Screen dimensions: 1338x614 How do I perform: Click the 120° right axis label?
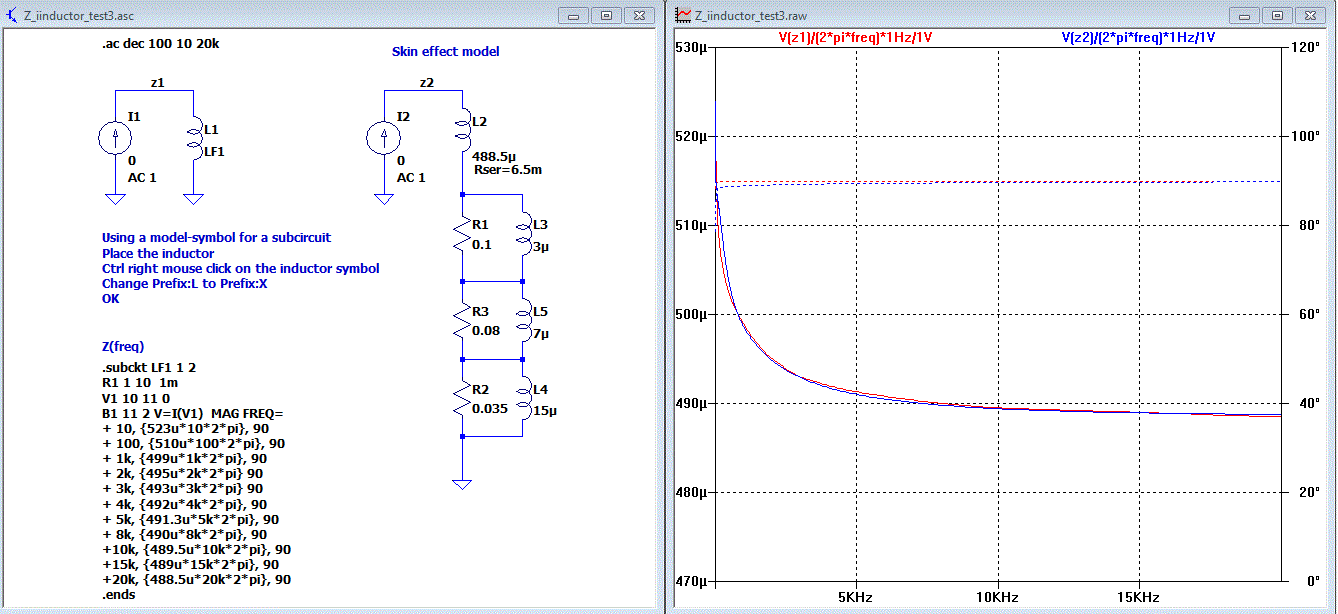pos(1306,47)
